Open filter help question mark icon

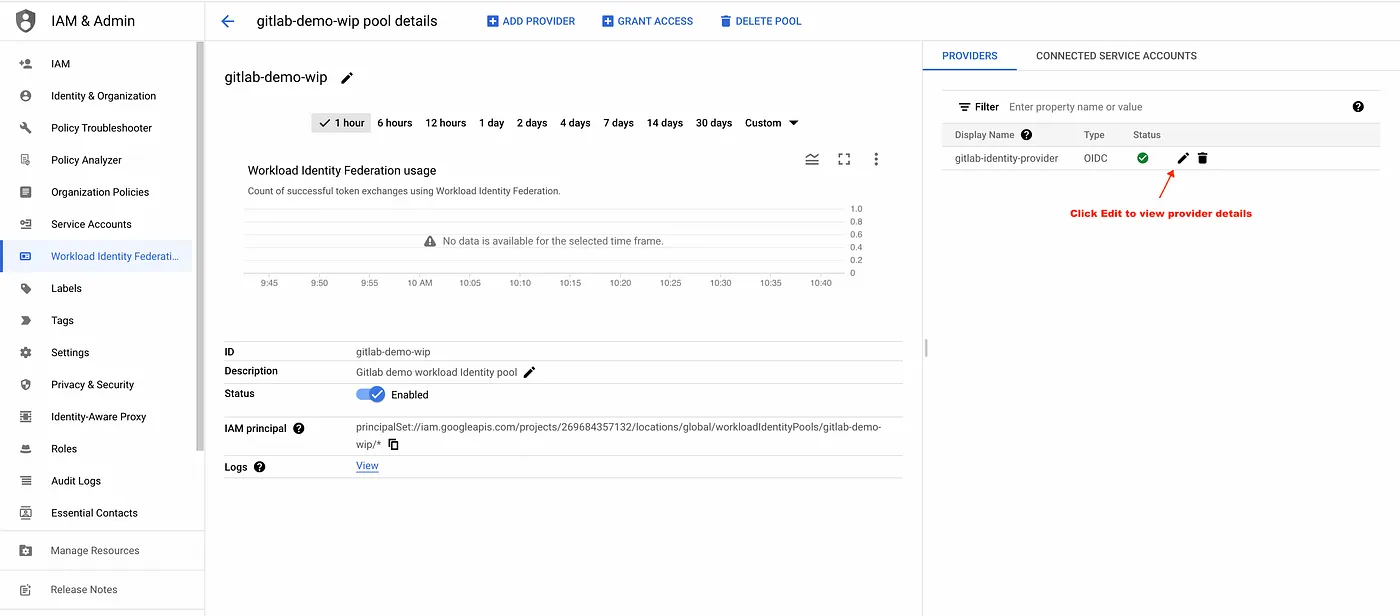click(x=1358, y=107)
